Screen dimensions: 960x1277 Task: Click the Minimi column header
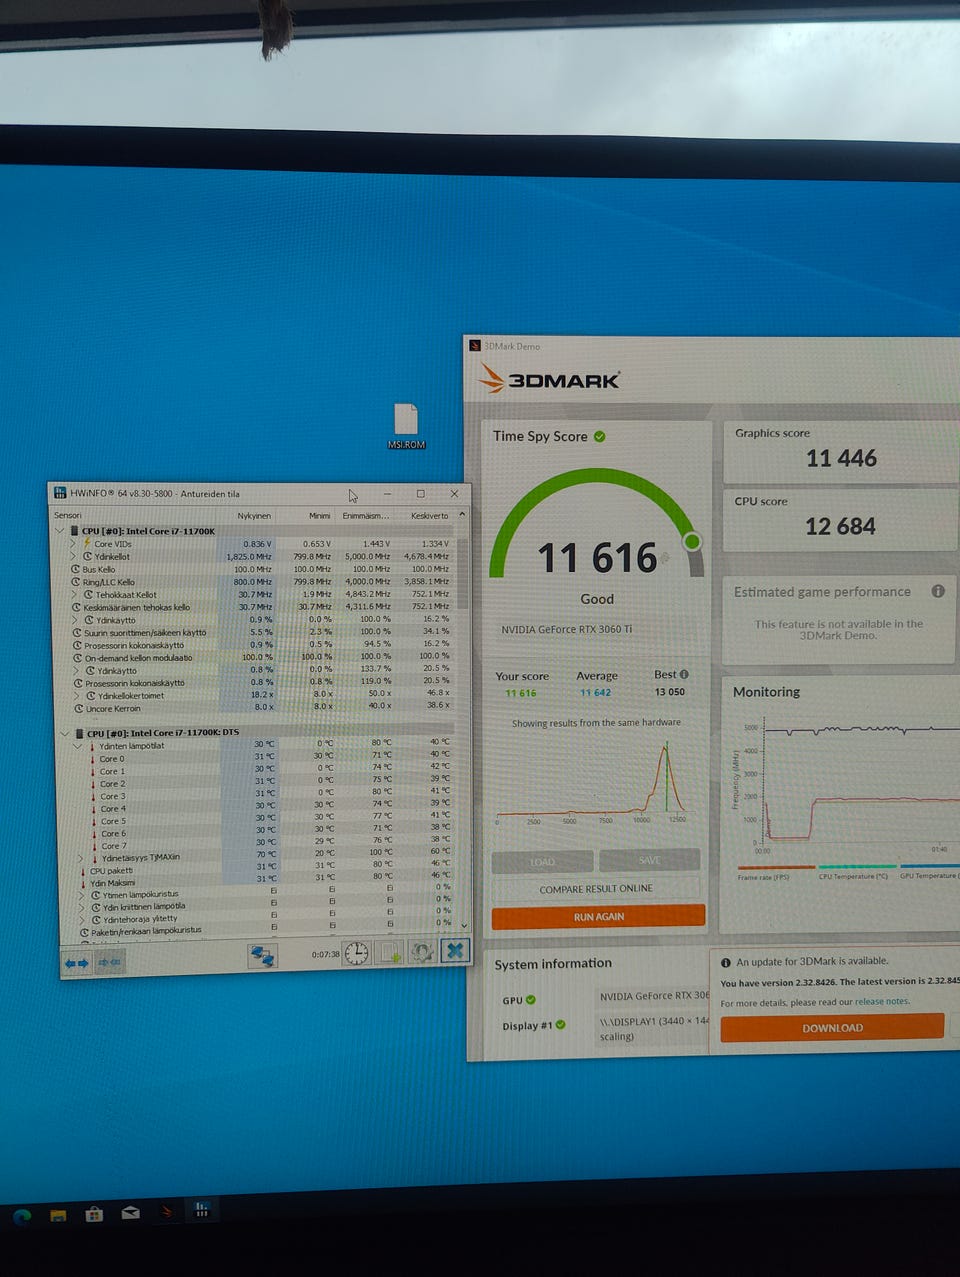click(x=320, y=515)
